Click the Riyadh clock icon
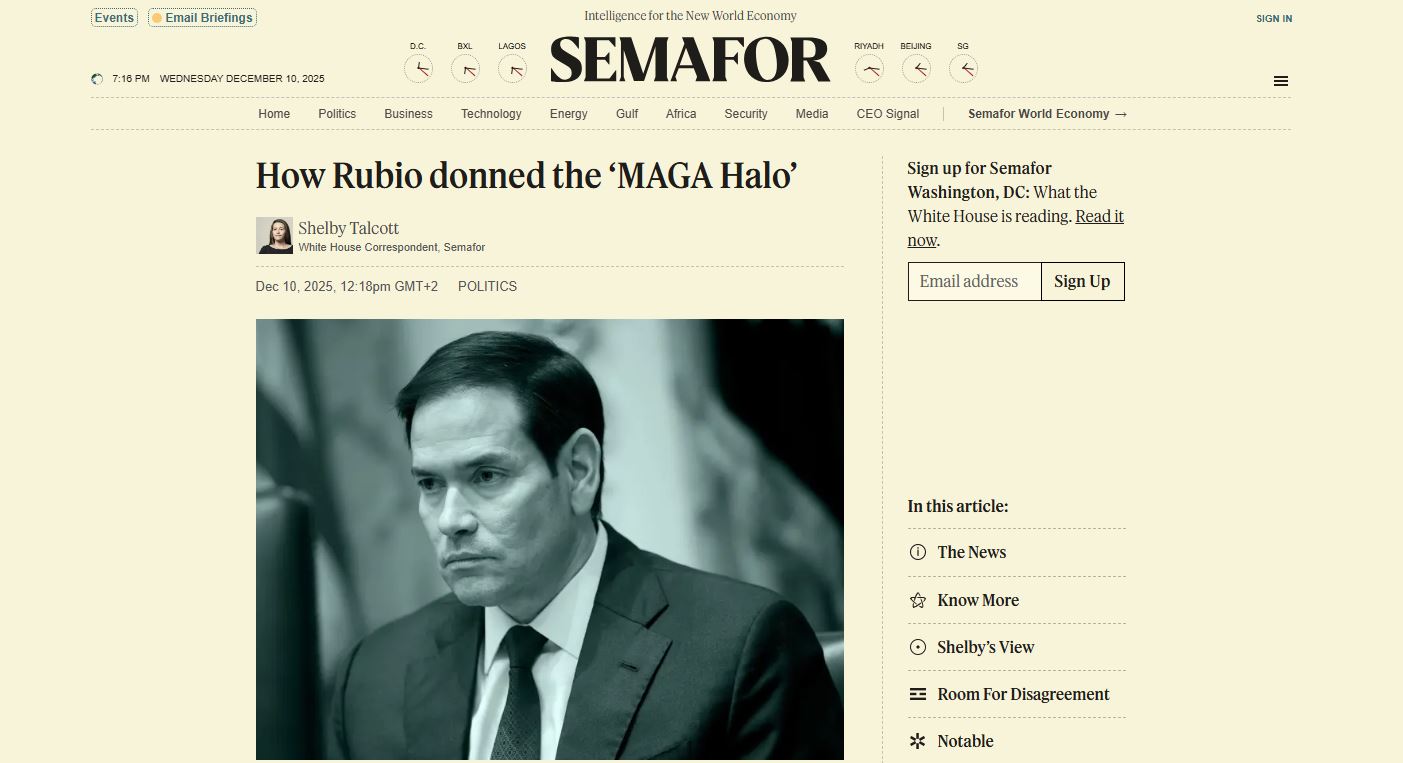The height and width of the screenshot is (763, 1403). point(869,69)
